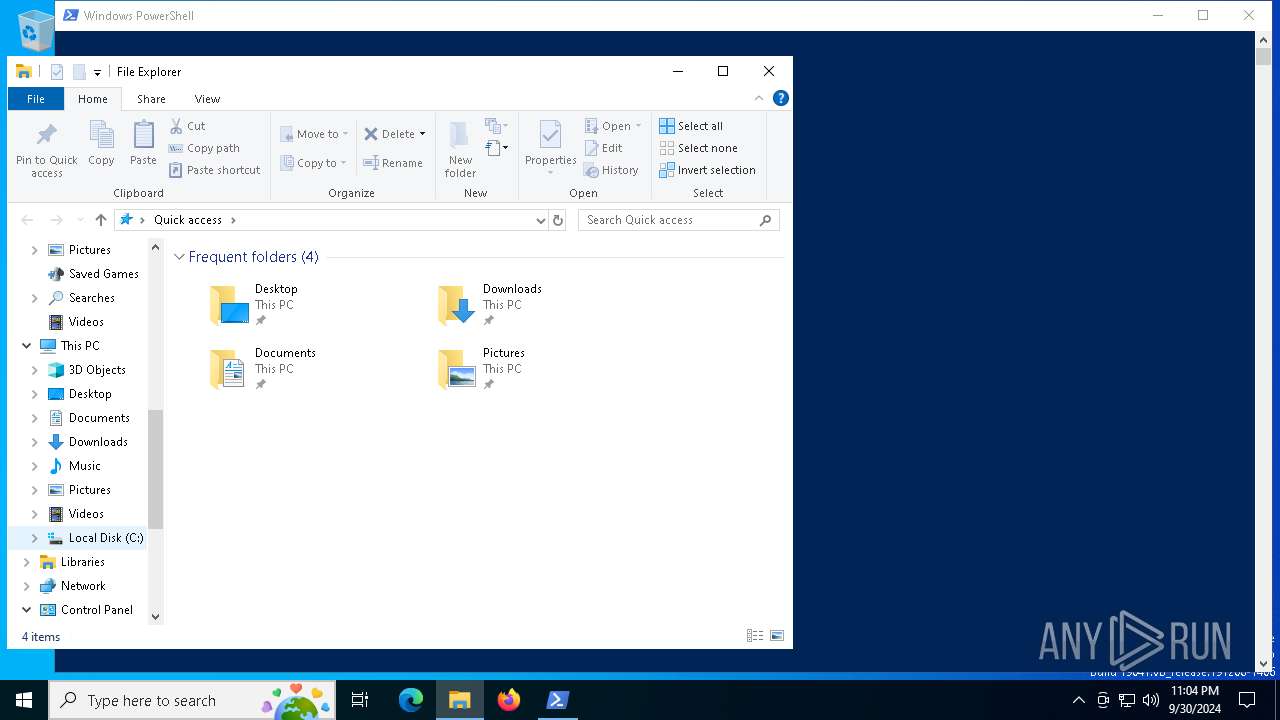
Task: Select Network in navigation tree
Action: [x=83, y=586]
